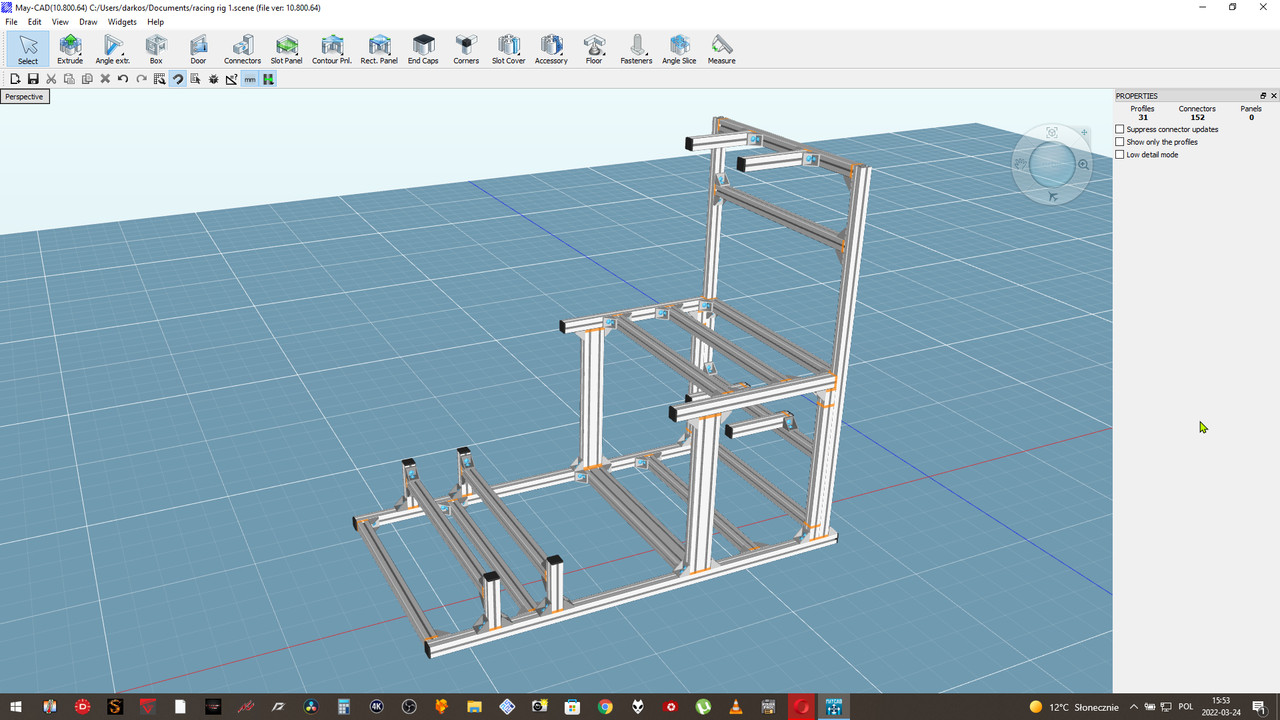1280x720 pixels.
Task: Open Windows Start menu
Action: (x=16, y=707)
